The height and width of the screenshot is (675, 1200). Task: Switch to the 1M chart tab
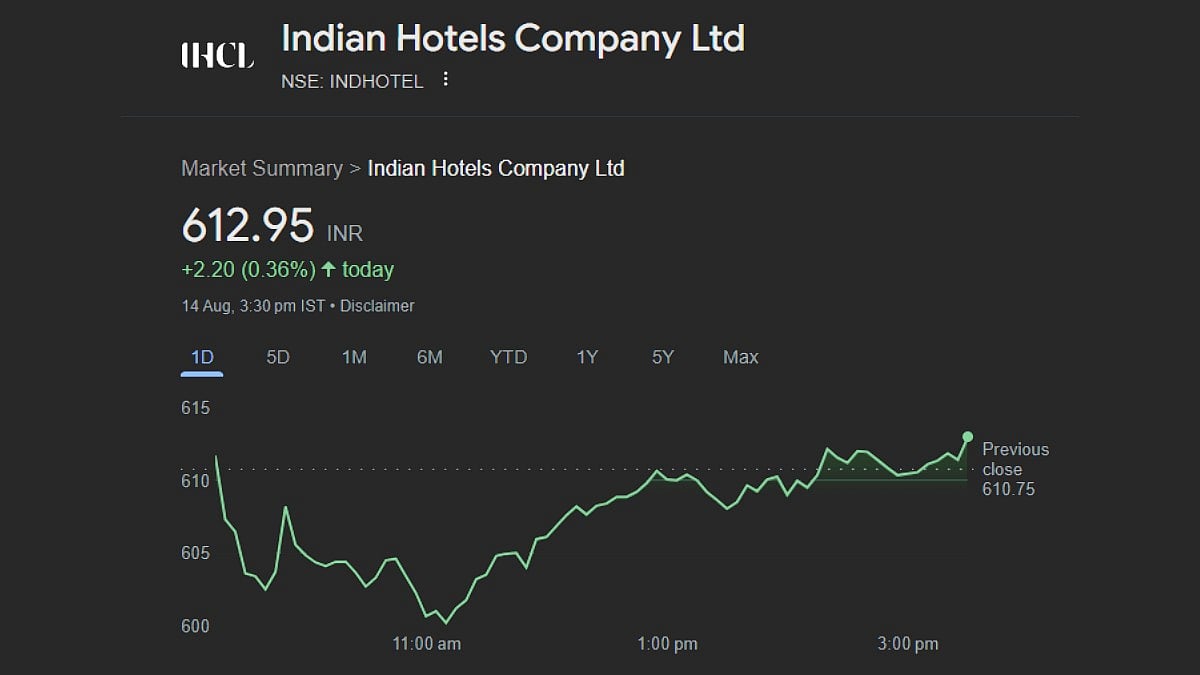tap(354, 357)
